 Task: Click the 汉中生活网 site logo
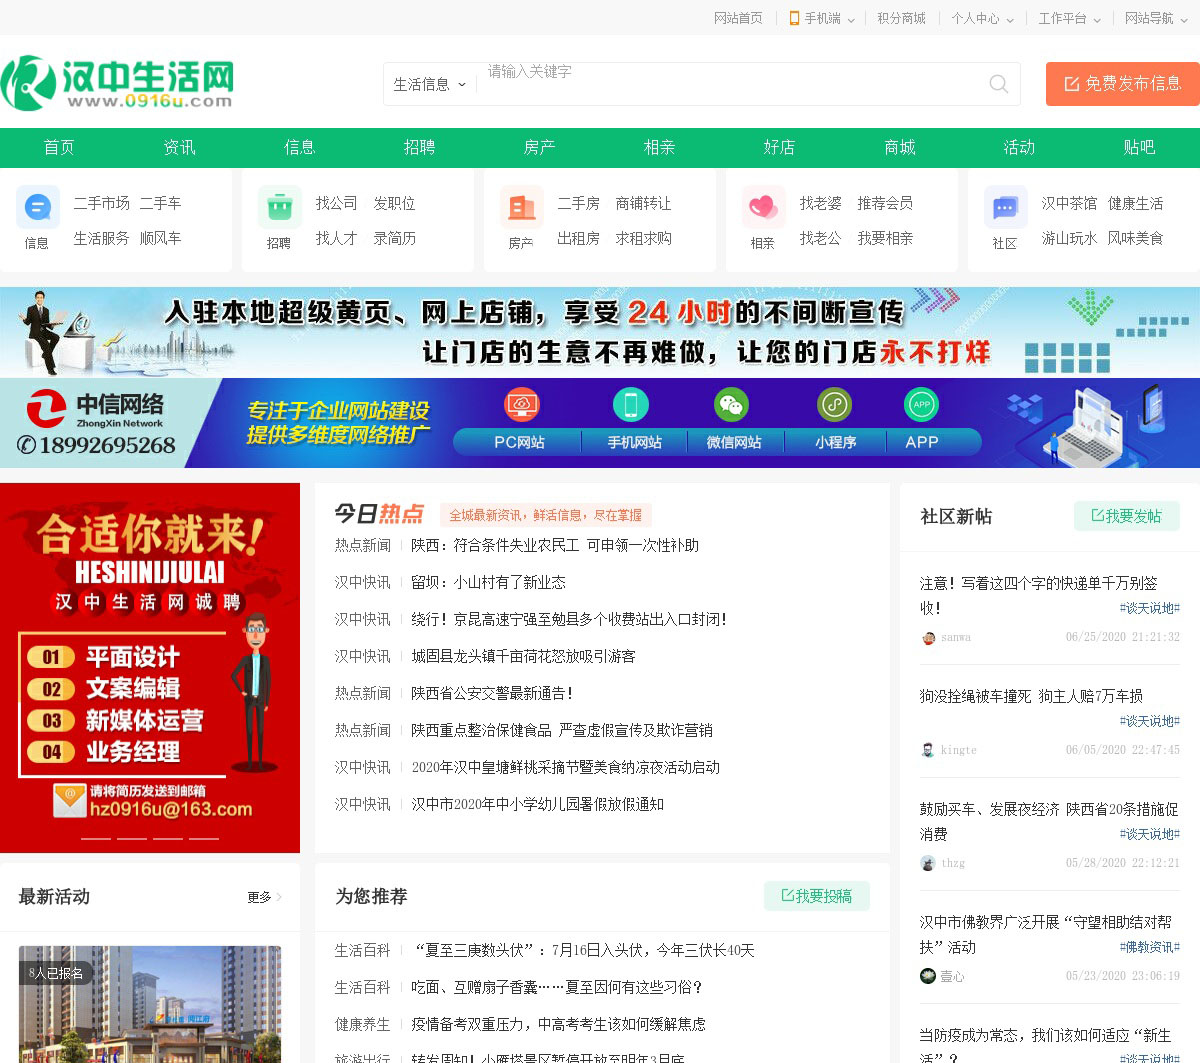point(118,83)
